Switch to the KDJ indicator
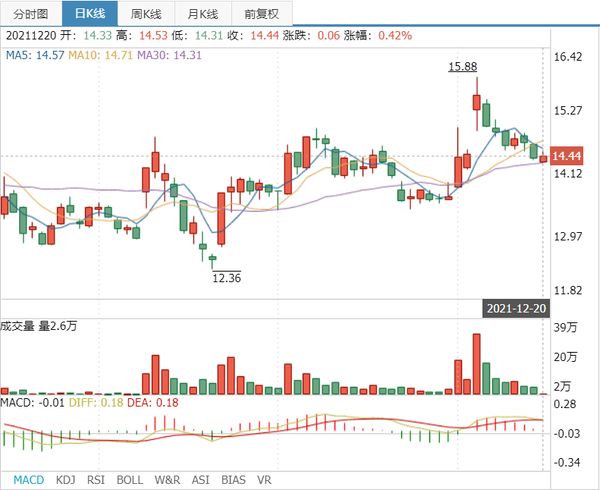The width and height of the screenshot is (600, 490). [x=66, y=479]
